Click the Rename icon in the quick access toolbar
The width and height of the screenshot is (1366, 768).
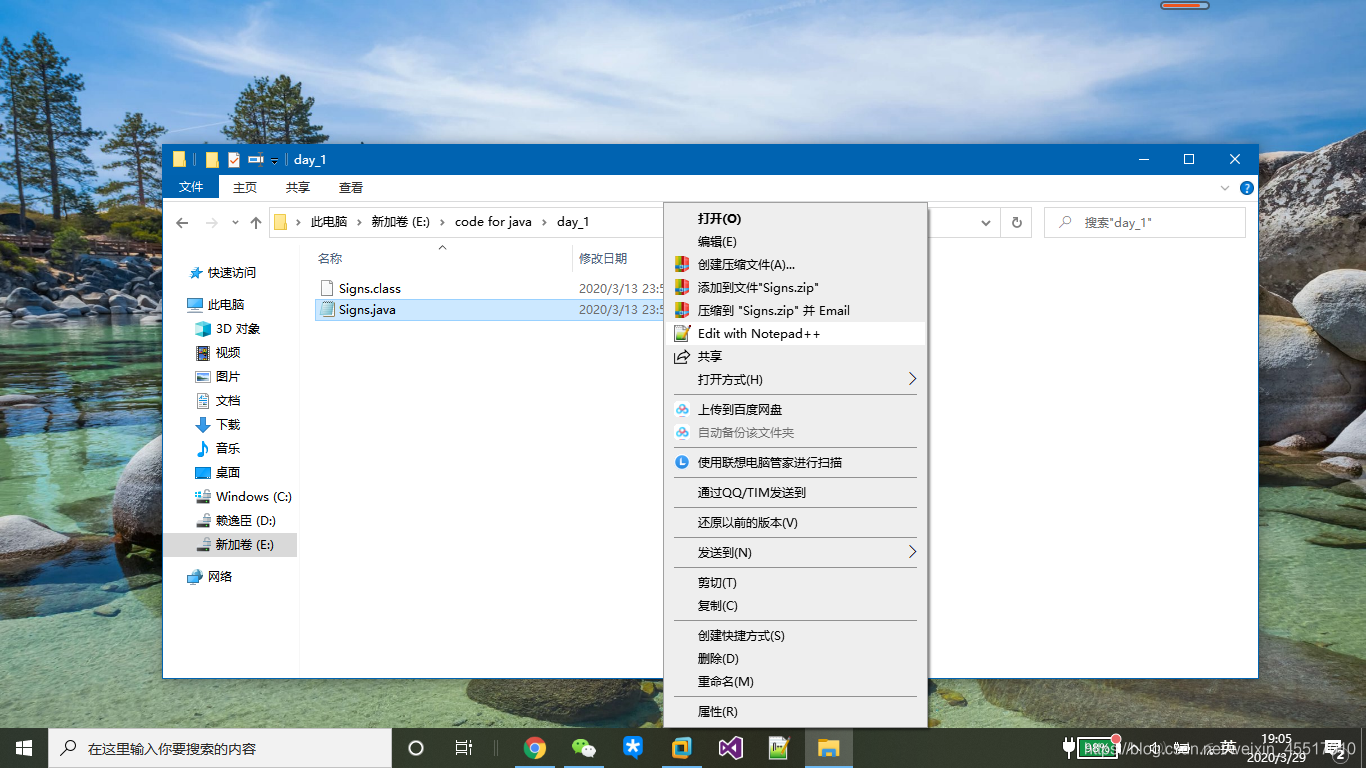click(x=256, y=159)
